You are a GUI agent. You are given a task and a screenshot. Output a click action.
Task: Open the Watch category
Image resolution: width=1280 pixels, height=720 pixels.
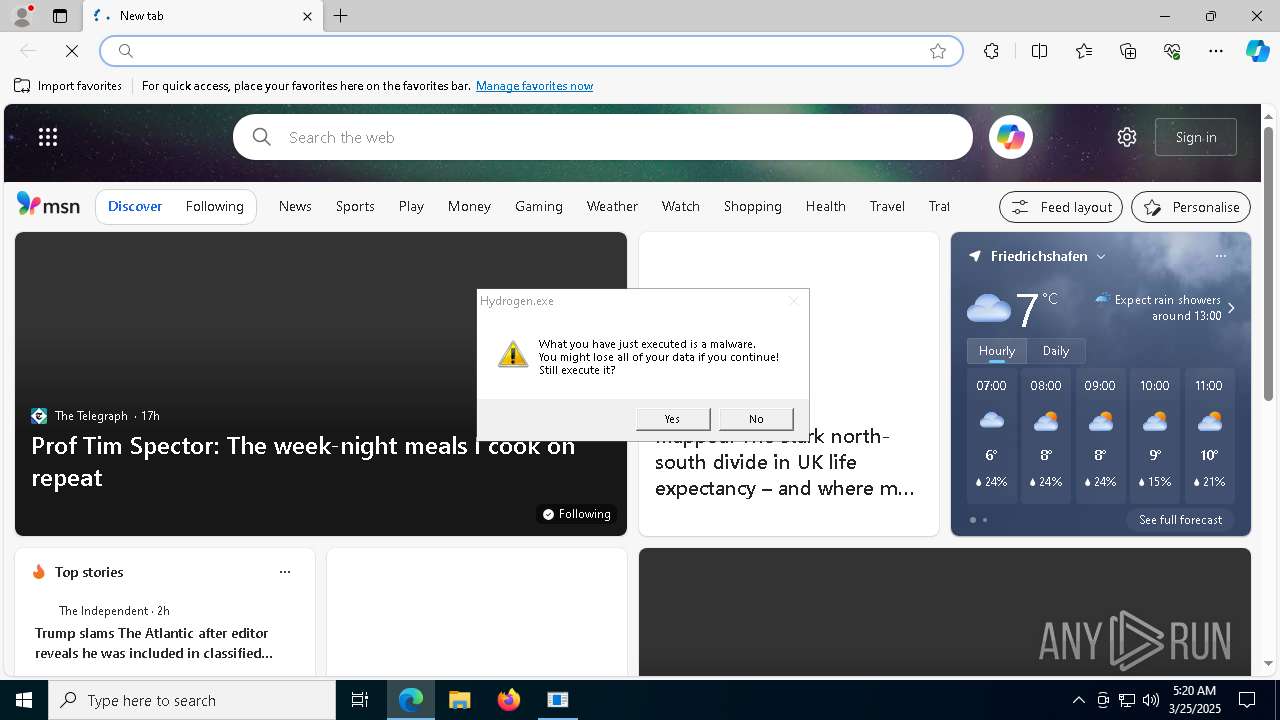(x=680, y=206)
